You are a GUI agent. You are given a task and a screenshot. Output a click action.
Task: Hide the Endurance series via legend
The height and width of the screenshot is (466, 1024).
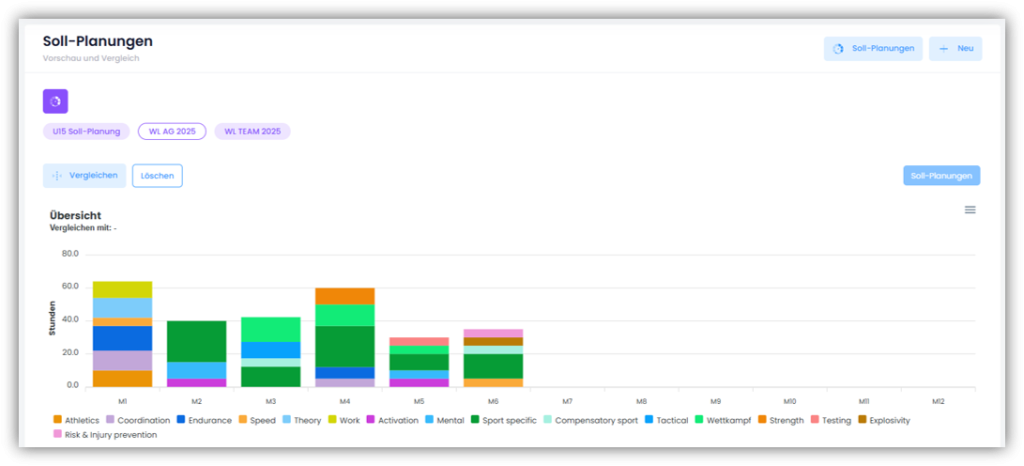point(204,421)
